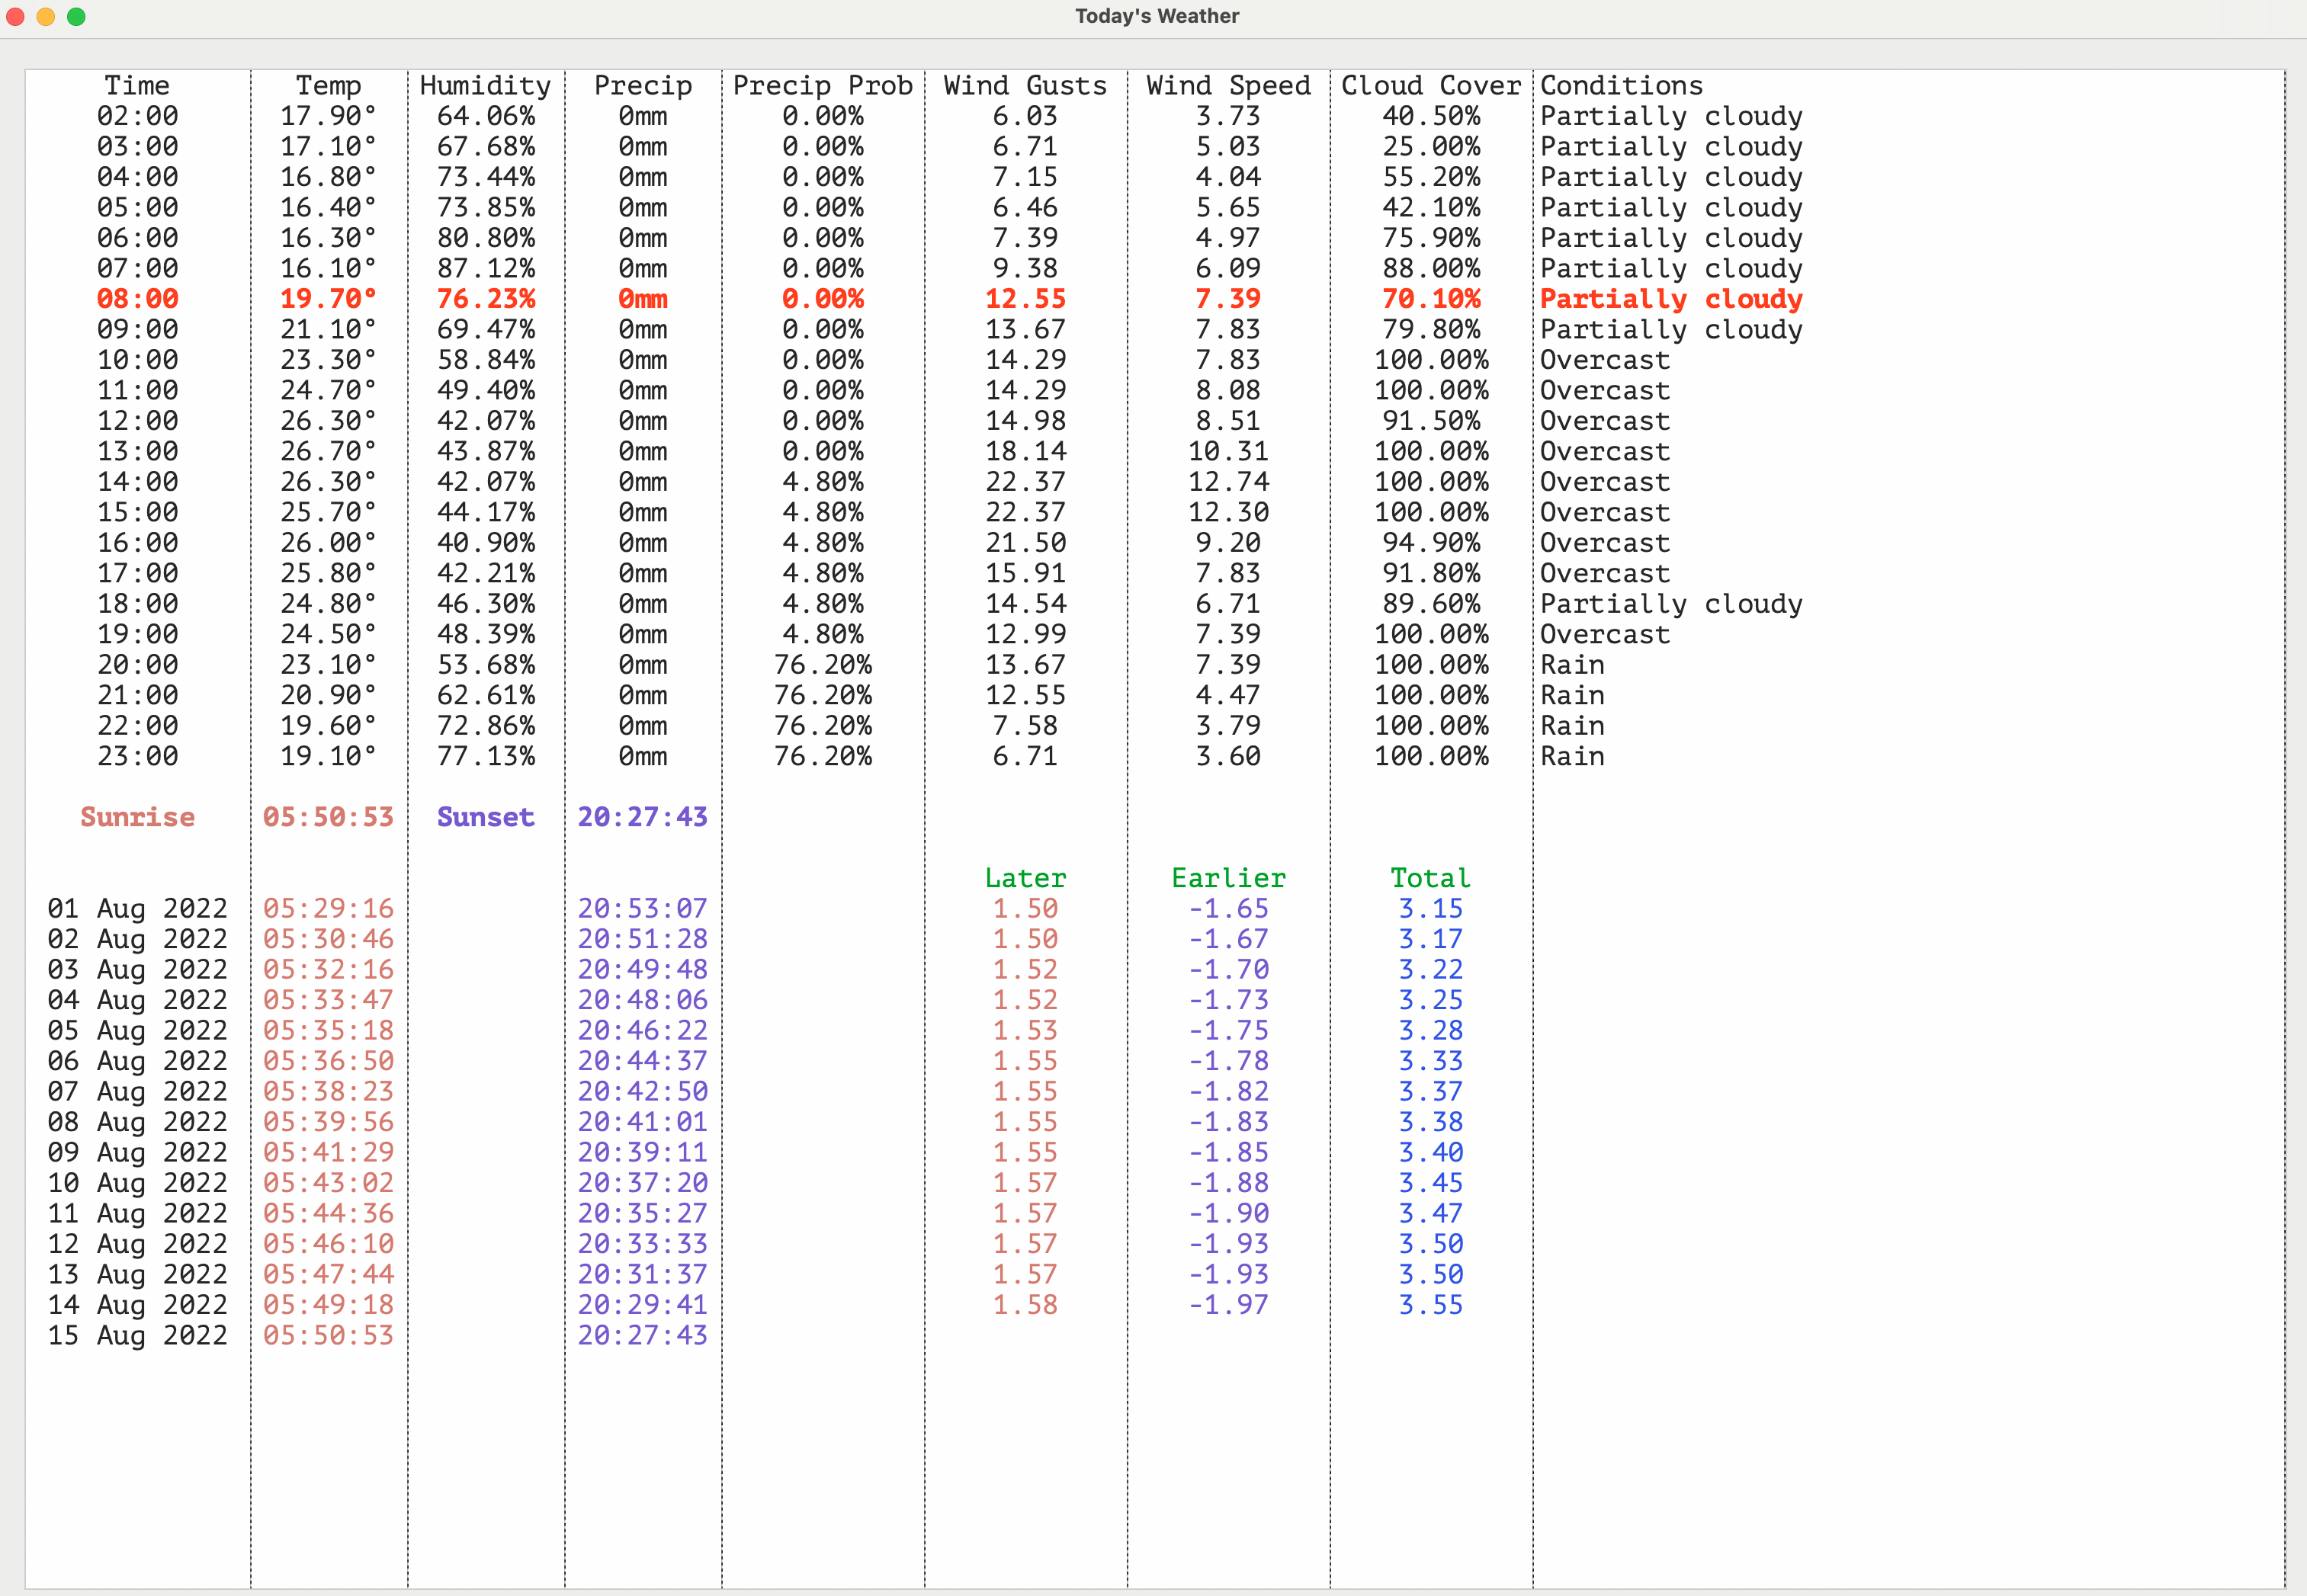
Task: Click the Precip Prob column header
Action: coord(822,86)
